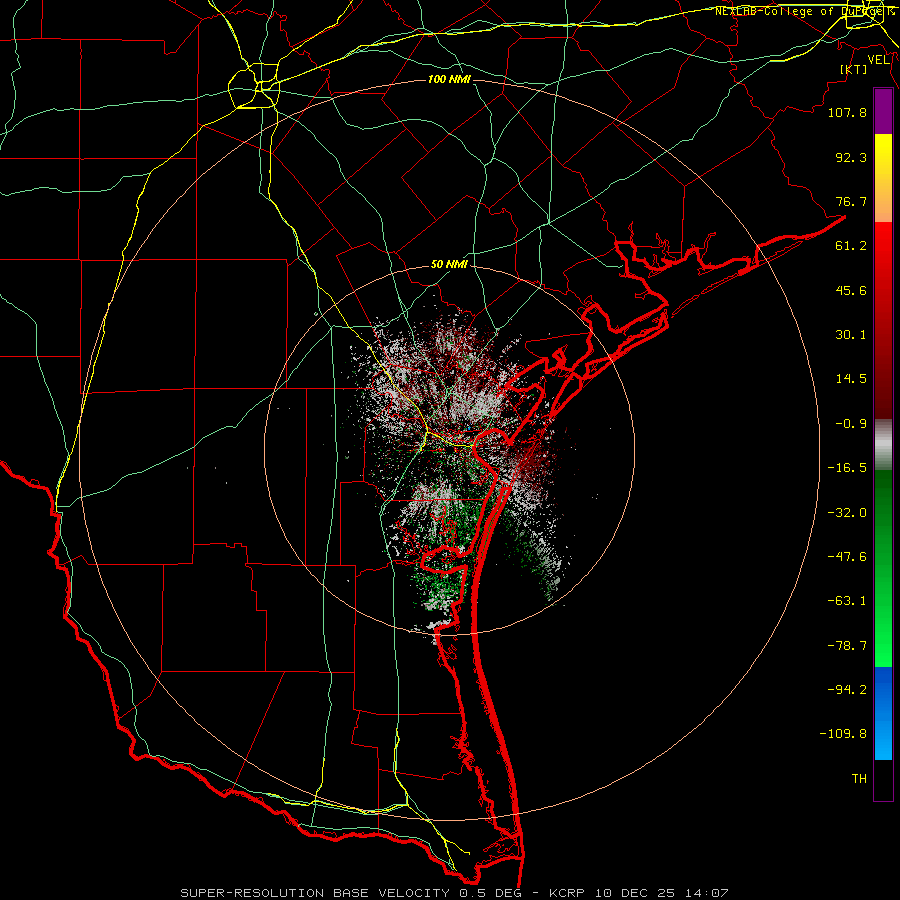Screen dimensions: 900x900
Task: Click the yellow-orange segment of the color bar
Action: [883, 178]
